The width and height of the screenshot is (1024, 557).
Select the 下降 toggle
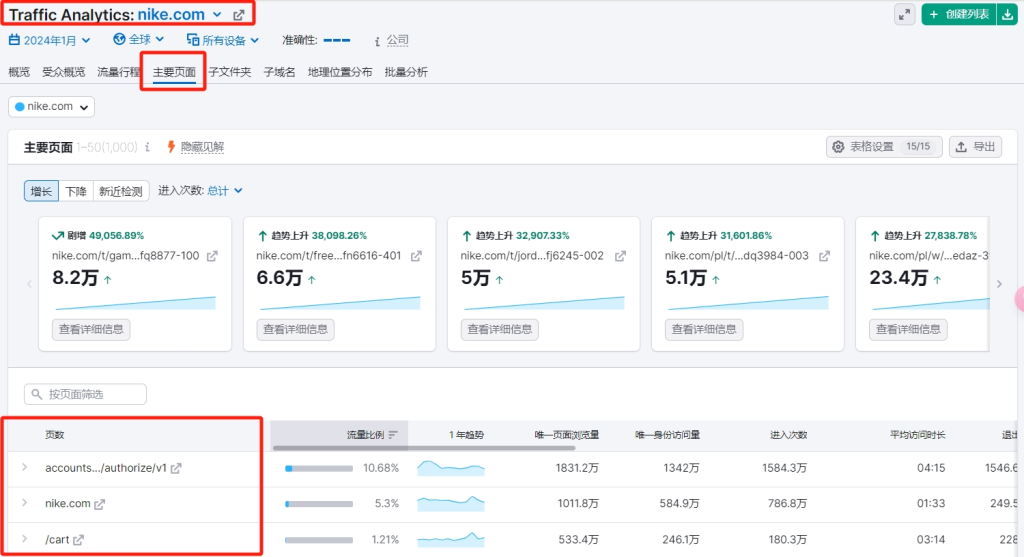(76, 191)
